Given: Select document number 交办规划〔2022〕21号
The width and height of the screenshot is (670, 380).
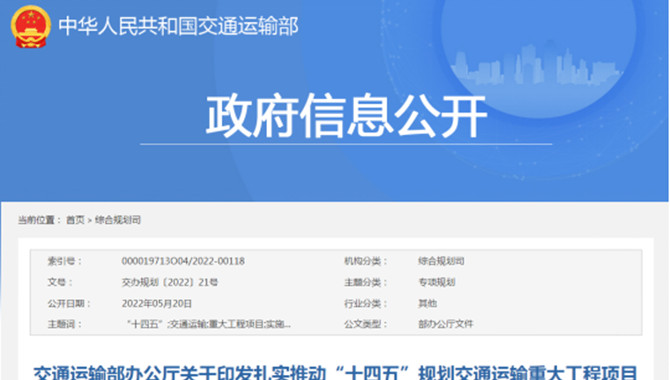Looking at the screenshot, I should coord(170,282).
